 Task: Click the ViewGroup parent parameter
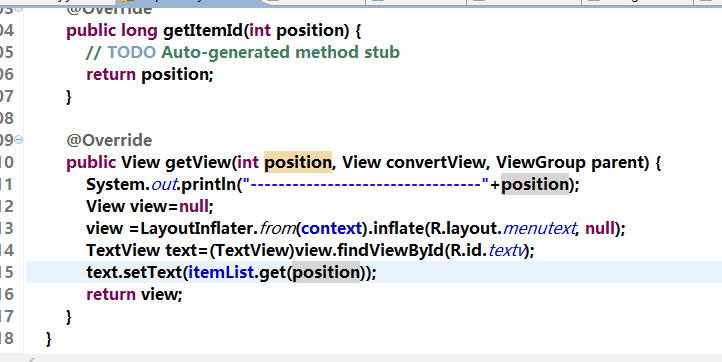[571, 162]
